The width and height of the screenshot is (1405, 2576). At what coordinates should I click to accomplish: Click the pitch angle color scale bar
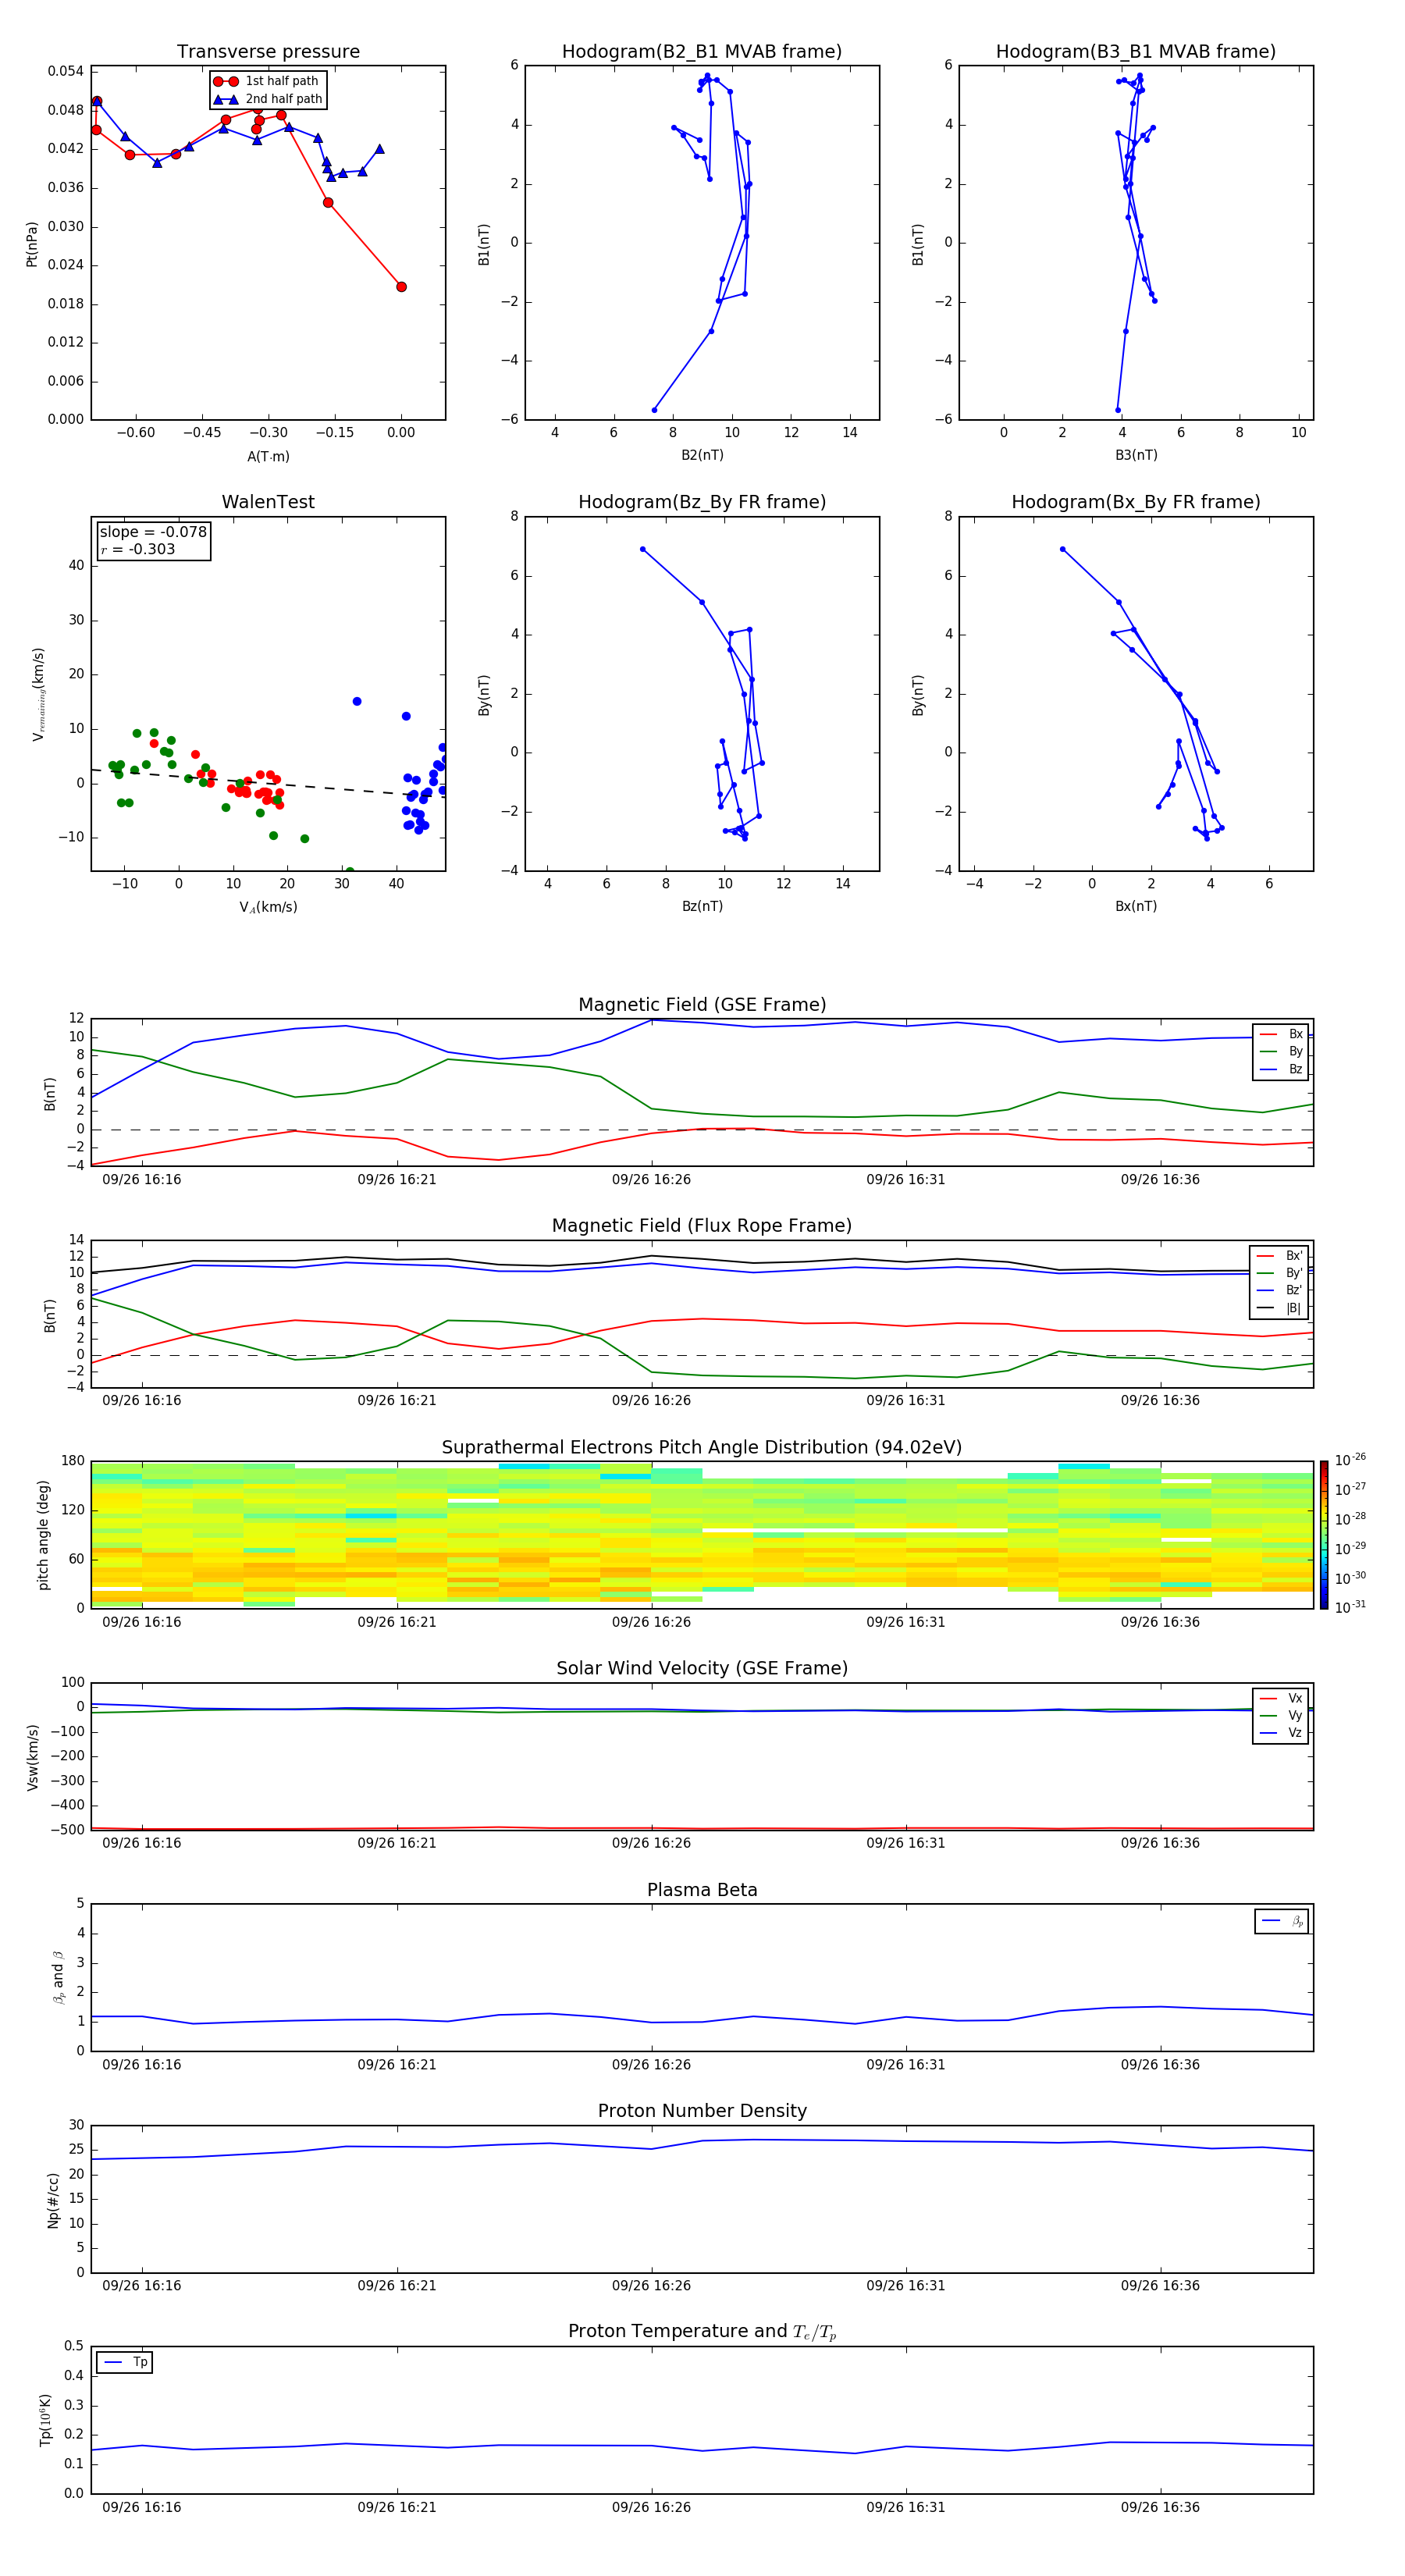click(1324, 1535)
